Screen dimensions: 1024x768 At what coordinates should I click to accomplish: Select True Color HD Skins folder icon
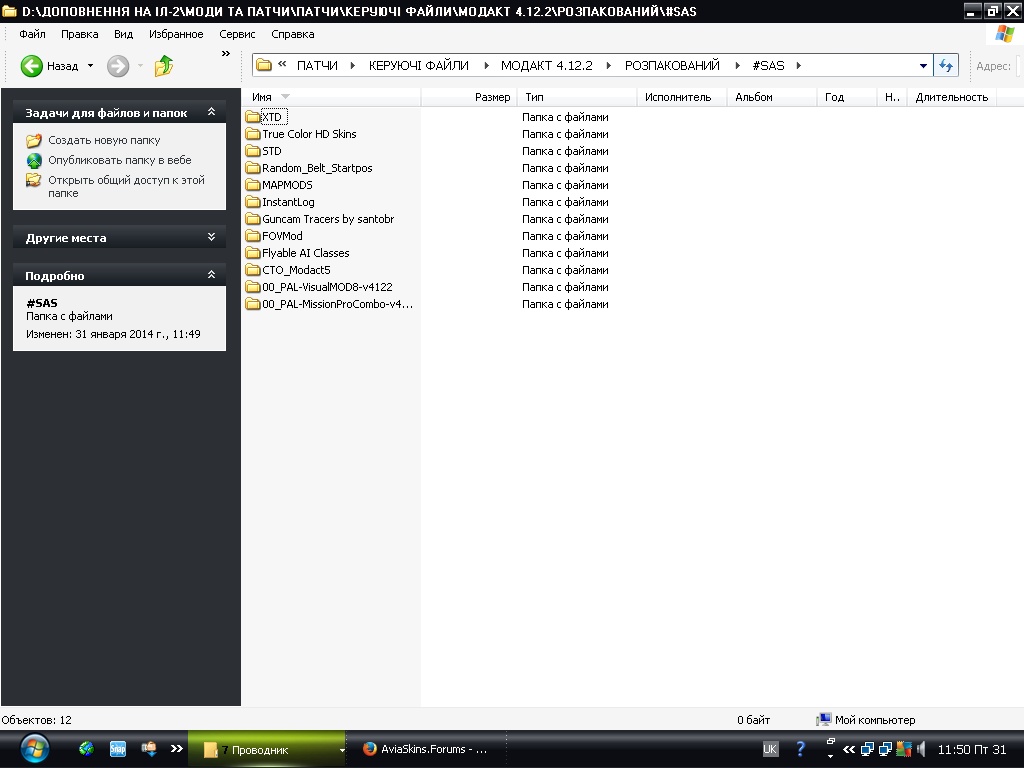(253, 134)
